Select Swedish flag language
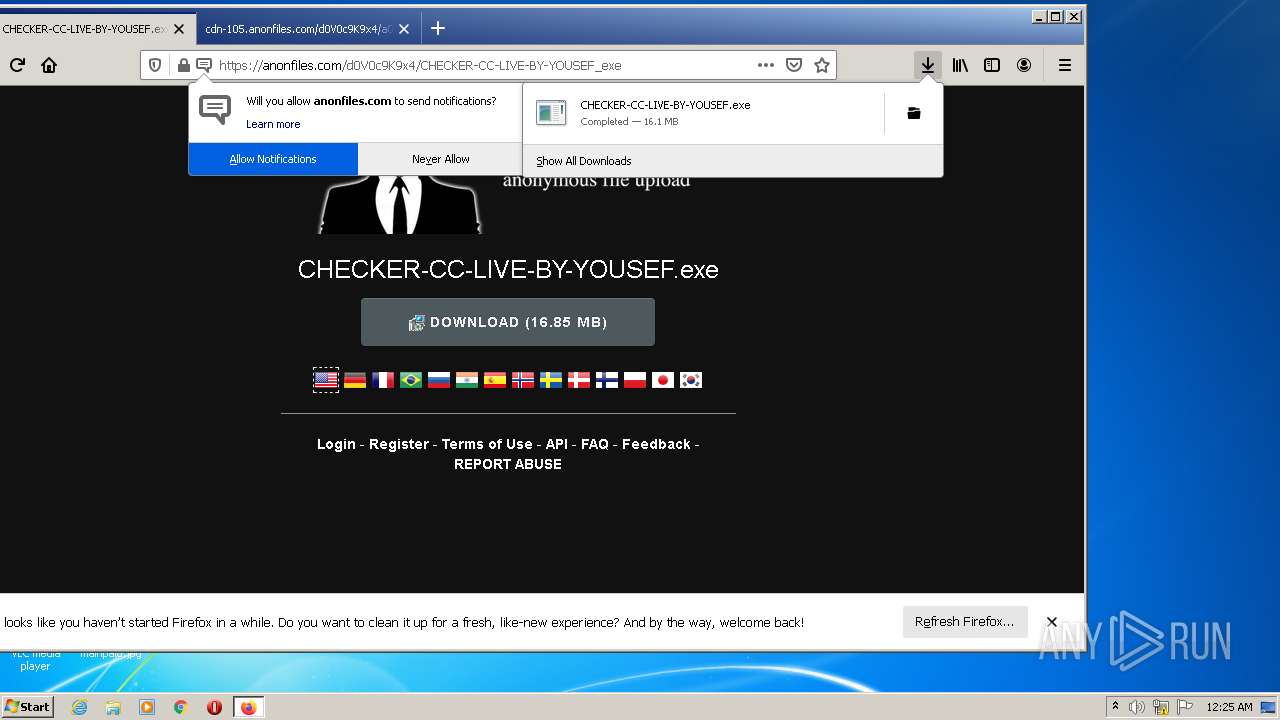This screenshot has width=1280, height=720. click(551, 380)
